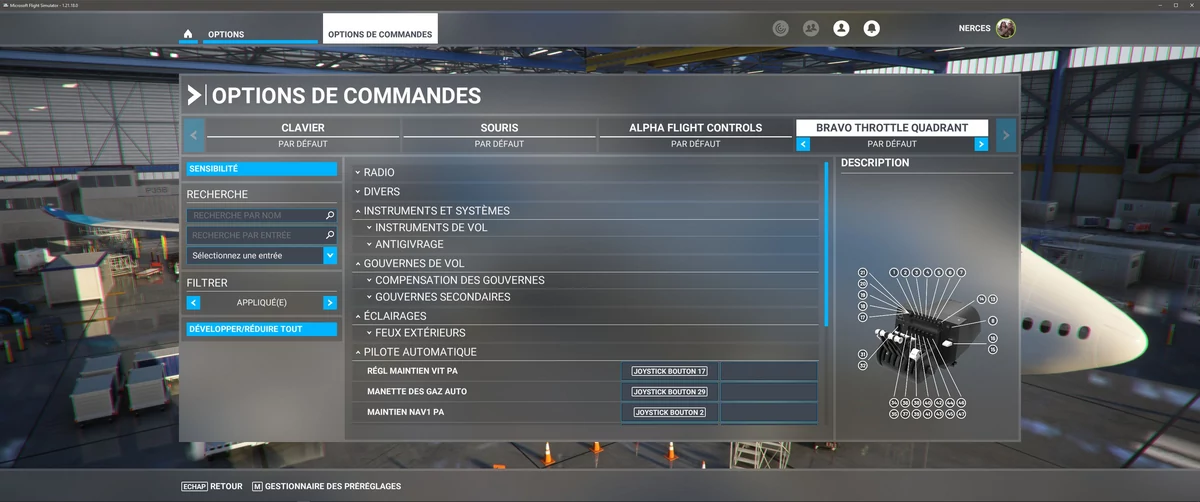
Task: Show the next device tabs arrow
Action: coord(1006,135)
